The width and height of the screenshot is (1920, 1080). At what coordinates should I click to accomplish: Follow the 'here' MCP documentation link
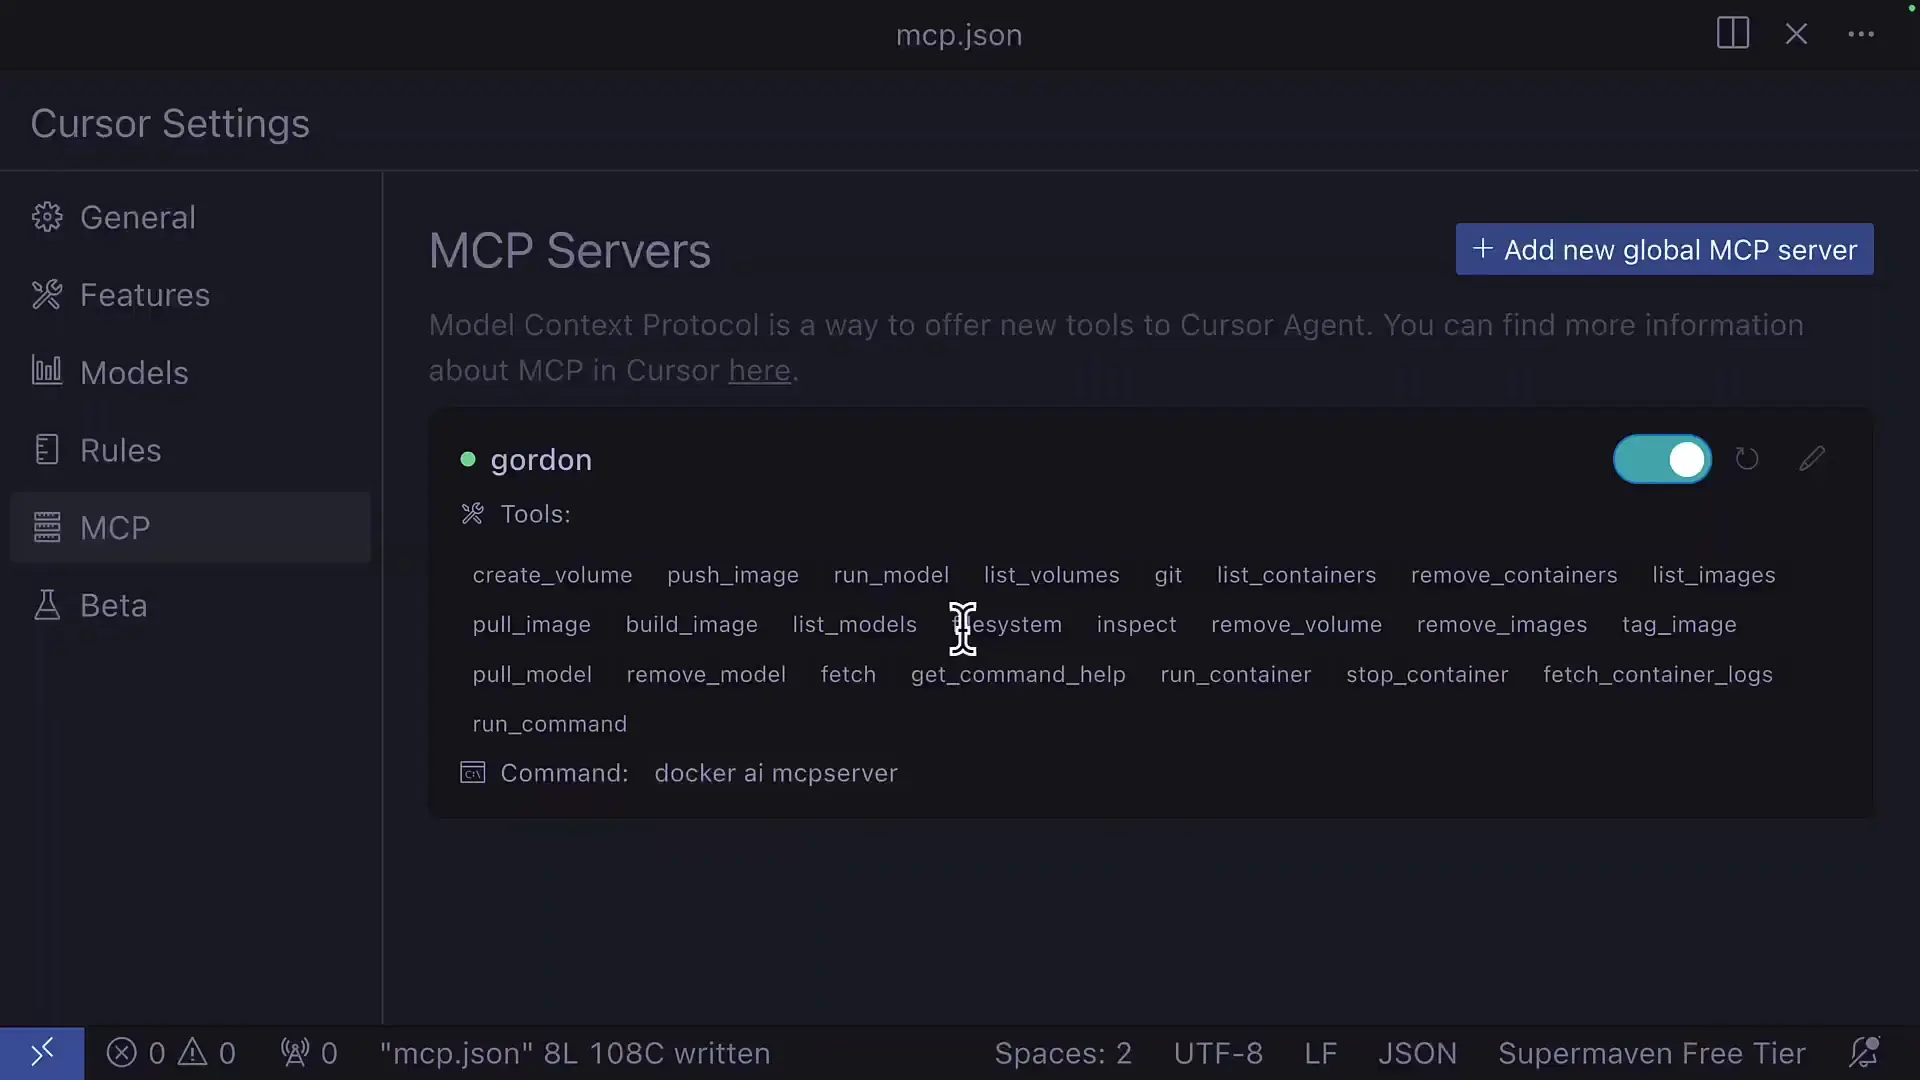(759, 370)
